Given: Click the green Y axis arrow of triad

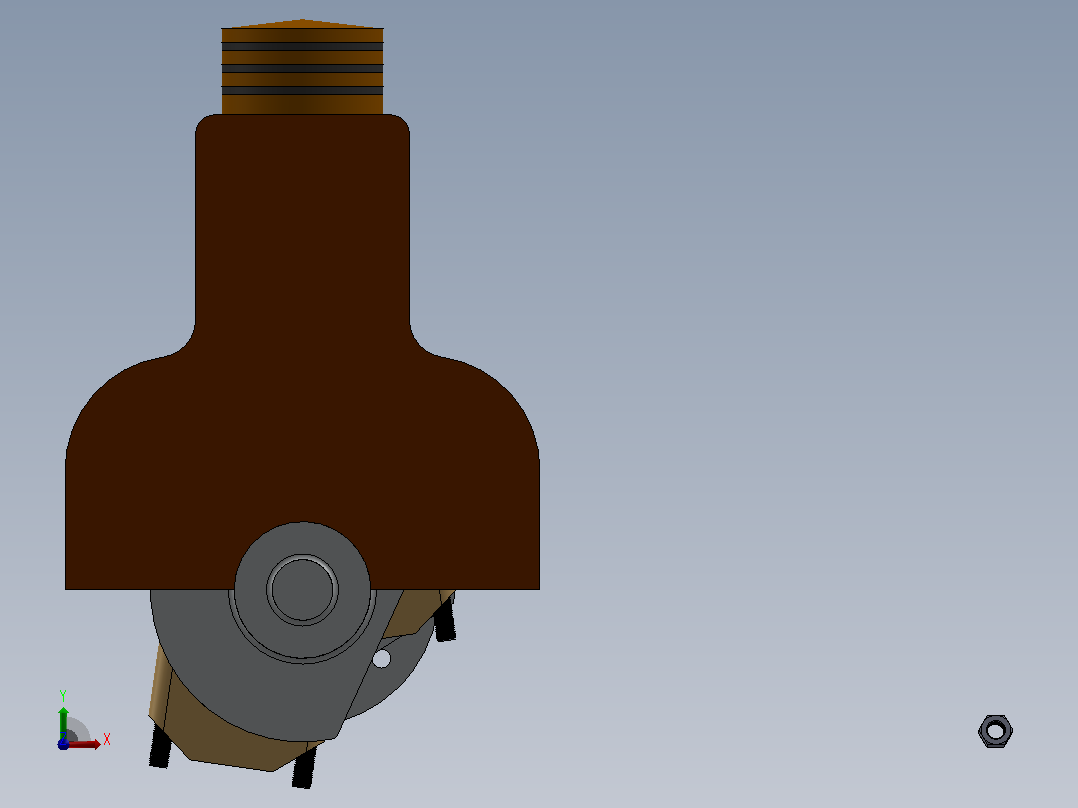Looking at the screenshot, I should (x=63, y=721).
